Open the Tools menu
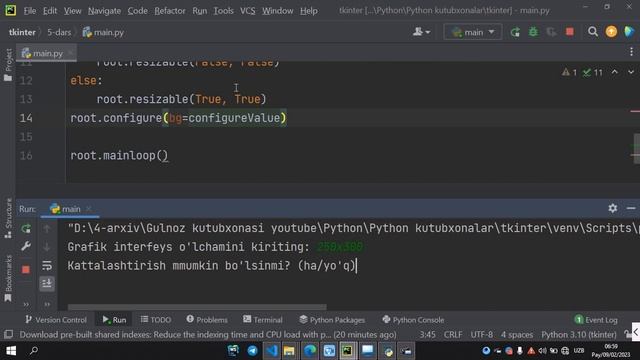 [x=223, y=11]
